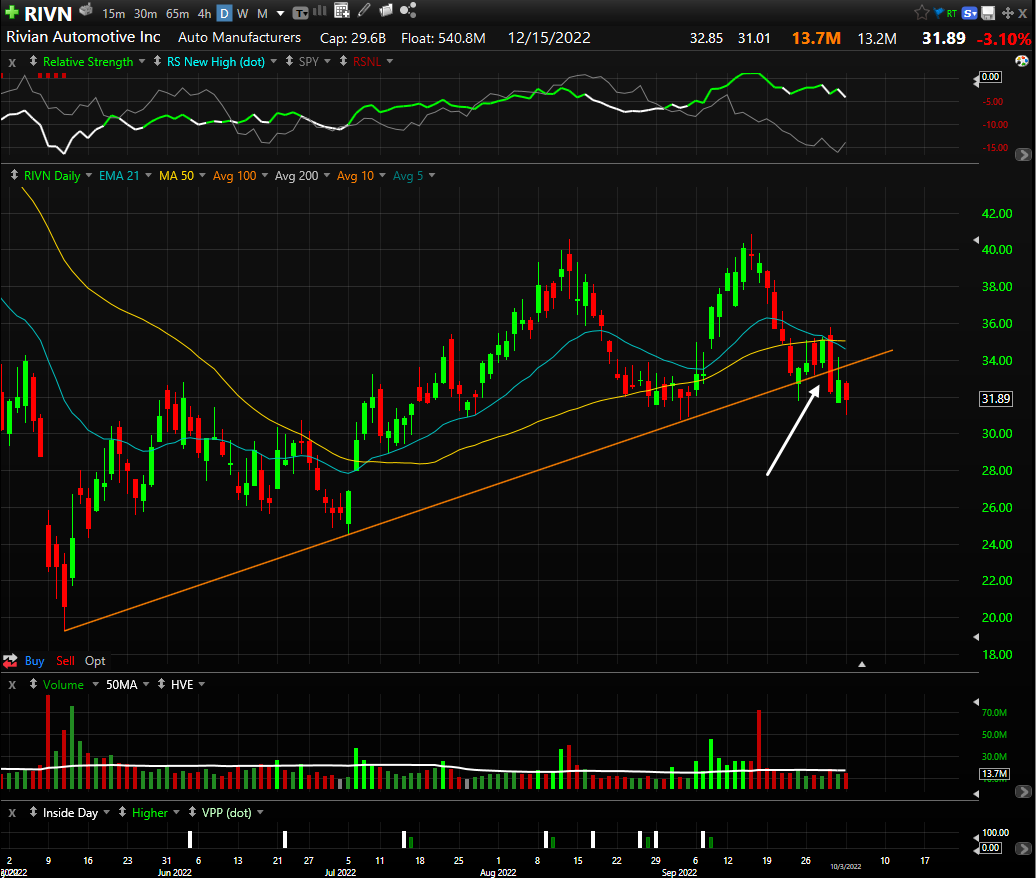The width and height of the screenshot is (1036, 878).
Task: Click the 31.89 current price label
Action: (996, 398)
